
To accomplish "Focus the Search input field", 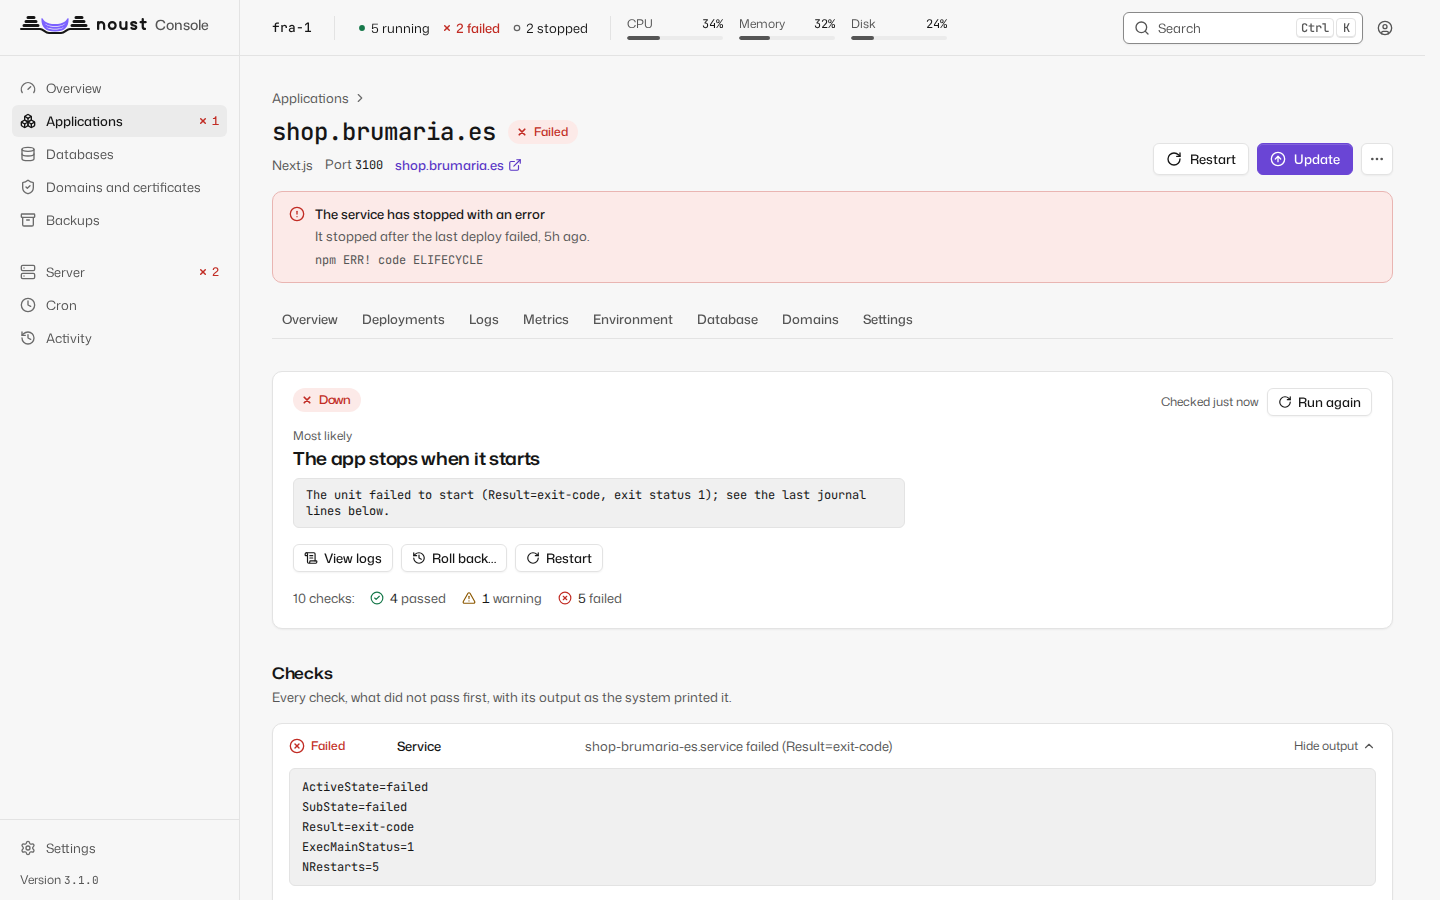I will [x=1243, y=28].
